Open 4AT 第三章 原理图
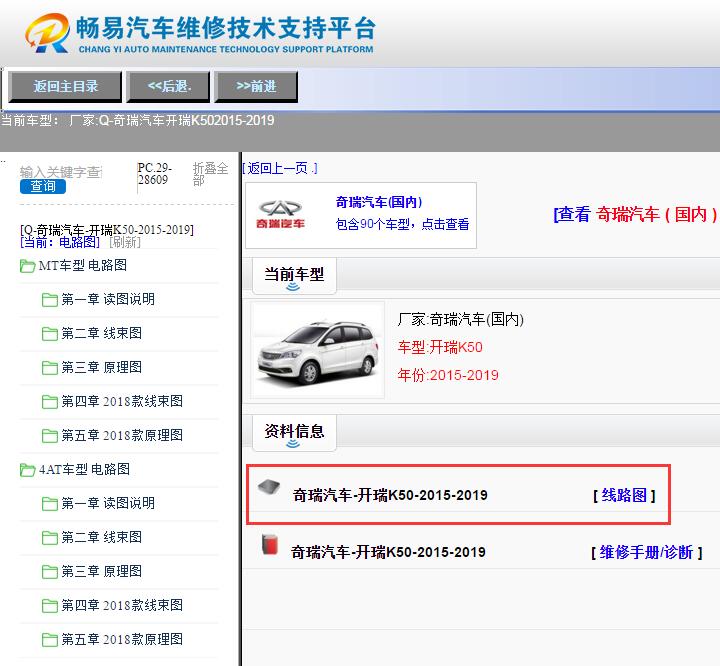Viewport: 720px width, 666px height. click(102, 571)
